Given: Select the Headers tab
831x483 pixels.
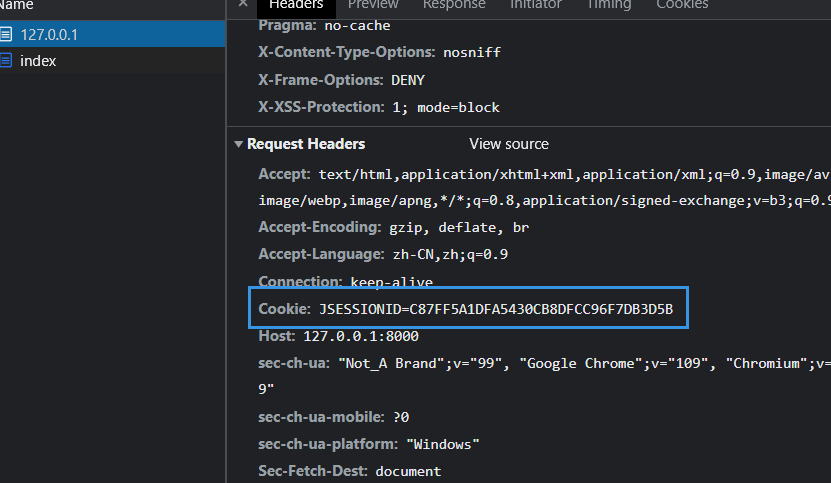Looking at the screenshot, I should [x=296, y=5].
